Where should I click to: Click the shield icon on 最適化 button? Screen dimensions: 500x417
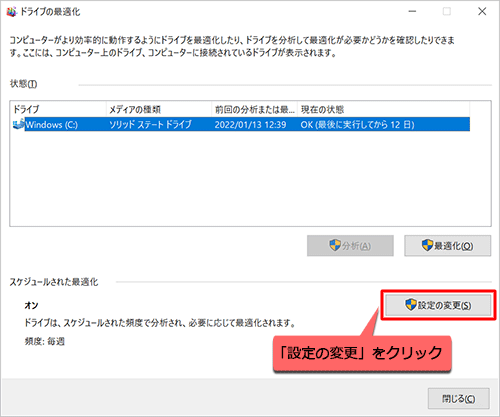click(x=427, y=245)
